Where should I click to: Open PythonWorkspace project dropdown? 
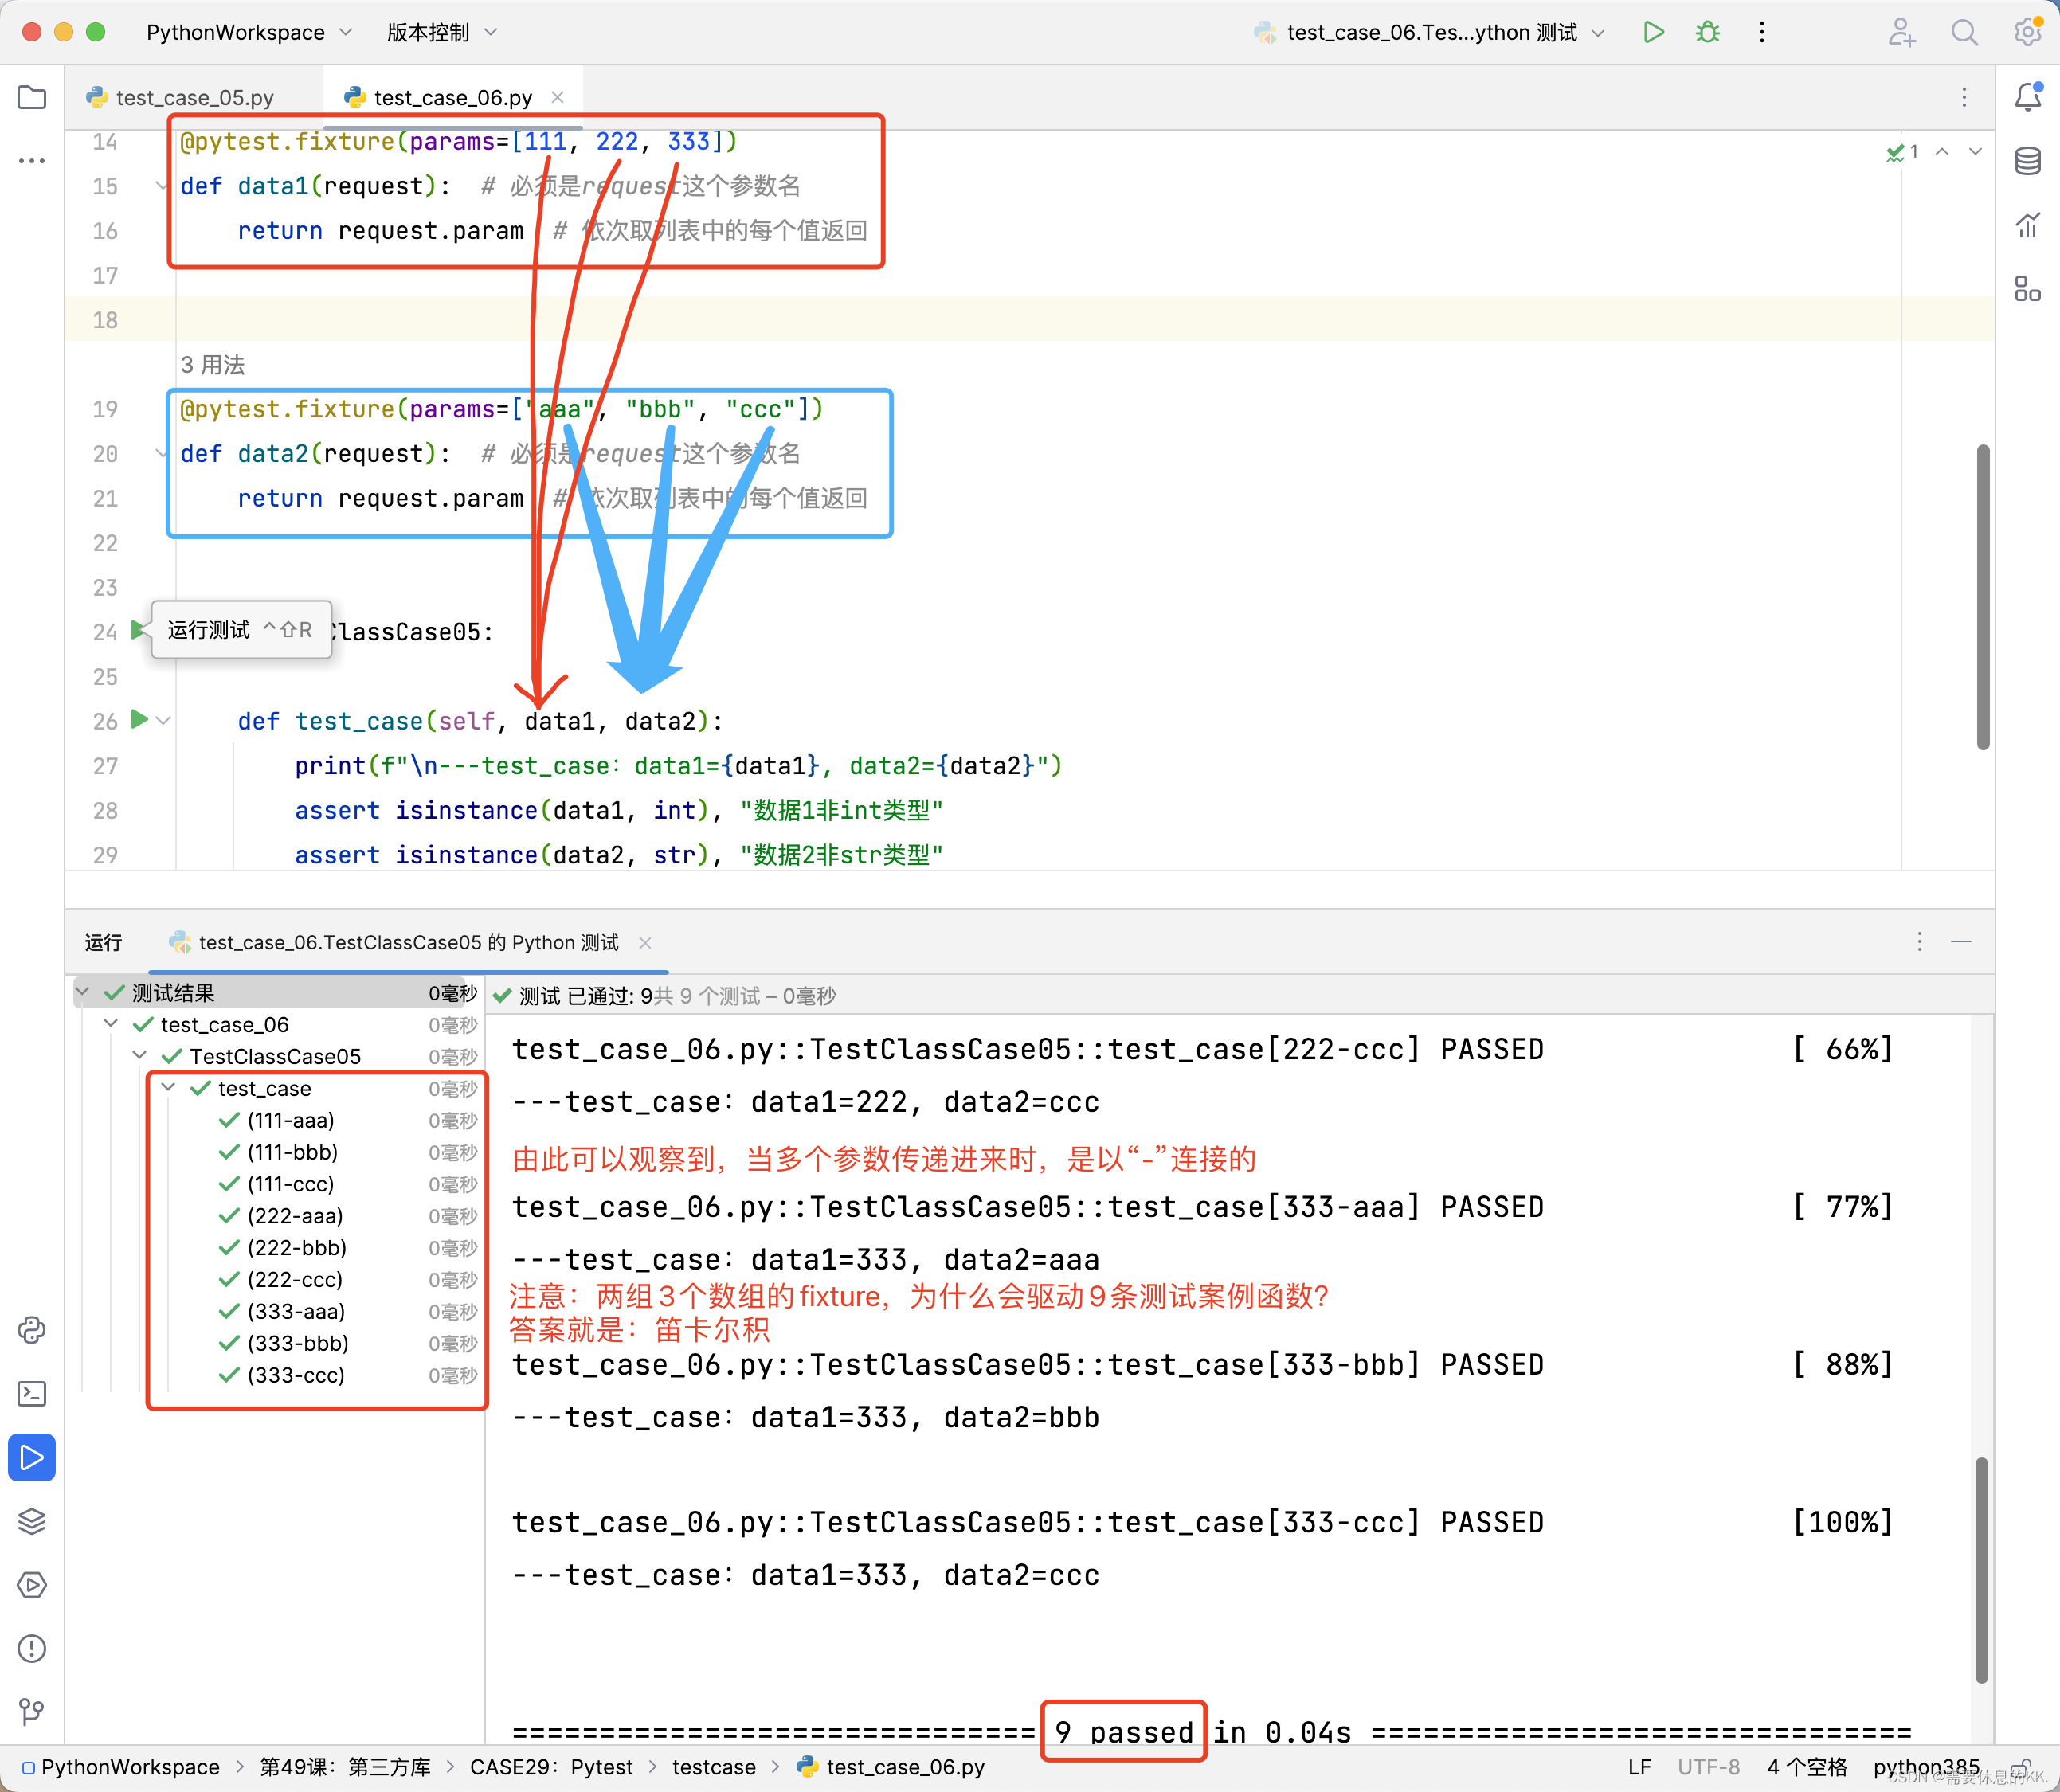(x=249, y=32)
